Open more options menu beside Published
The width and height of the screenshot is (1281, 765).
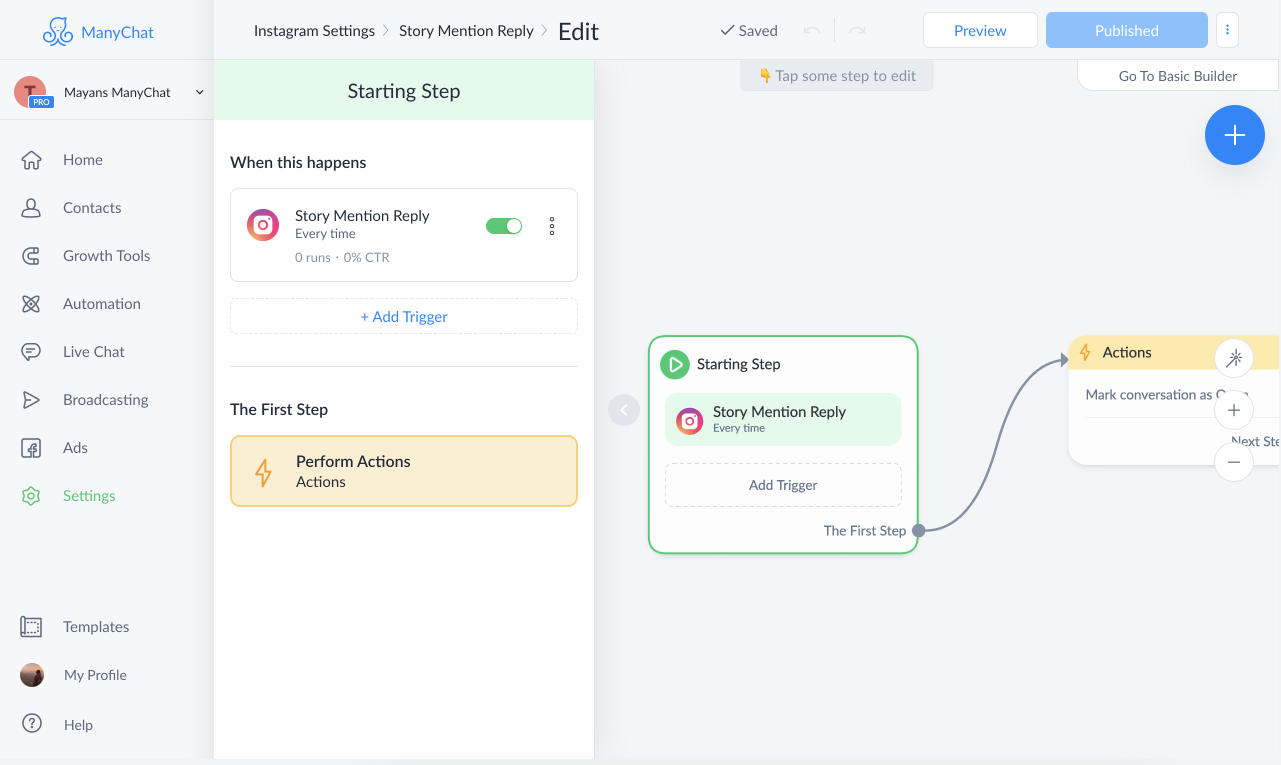pos(1227,30)
